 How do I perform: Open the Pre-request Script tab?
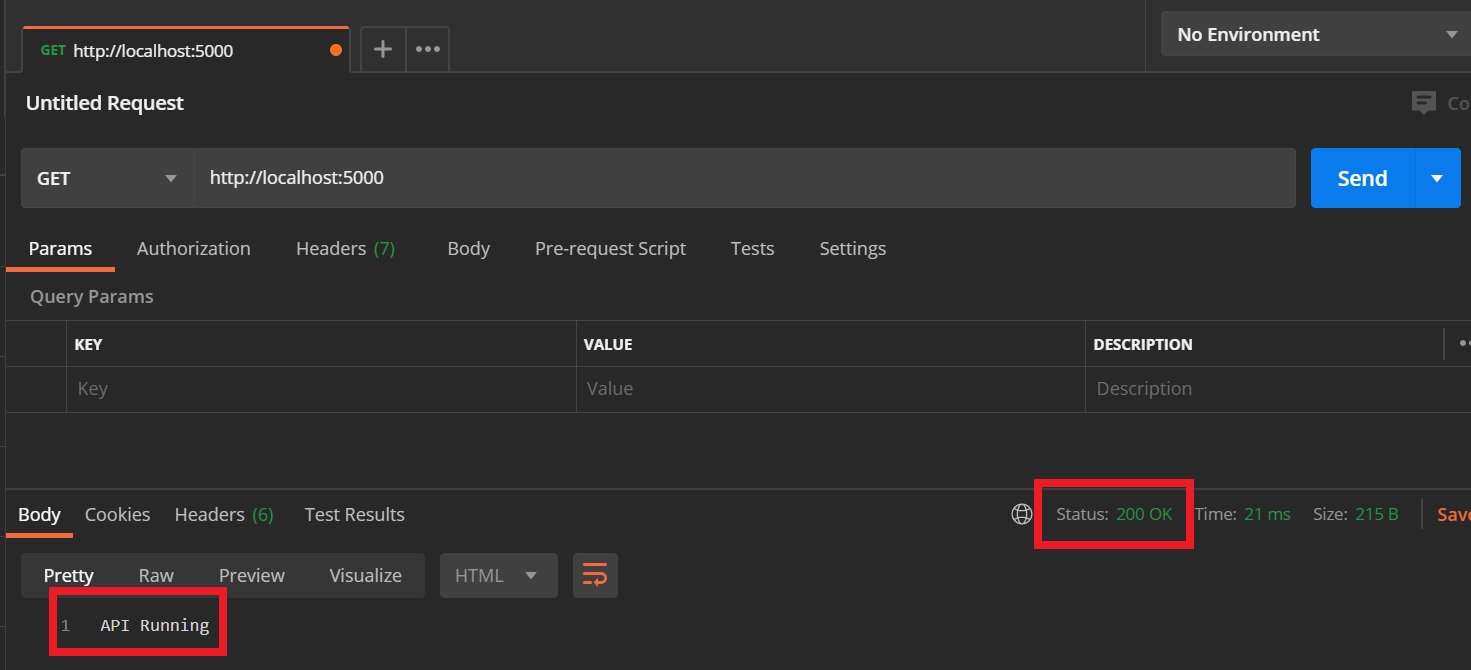(x=610, y=248)
